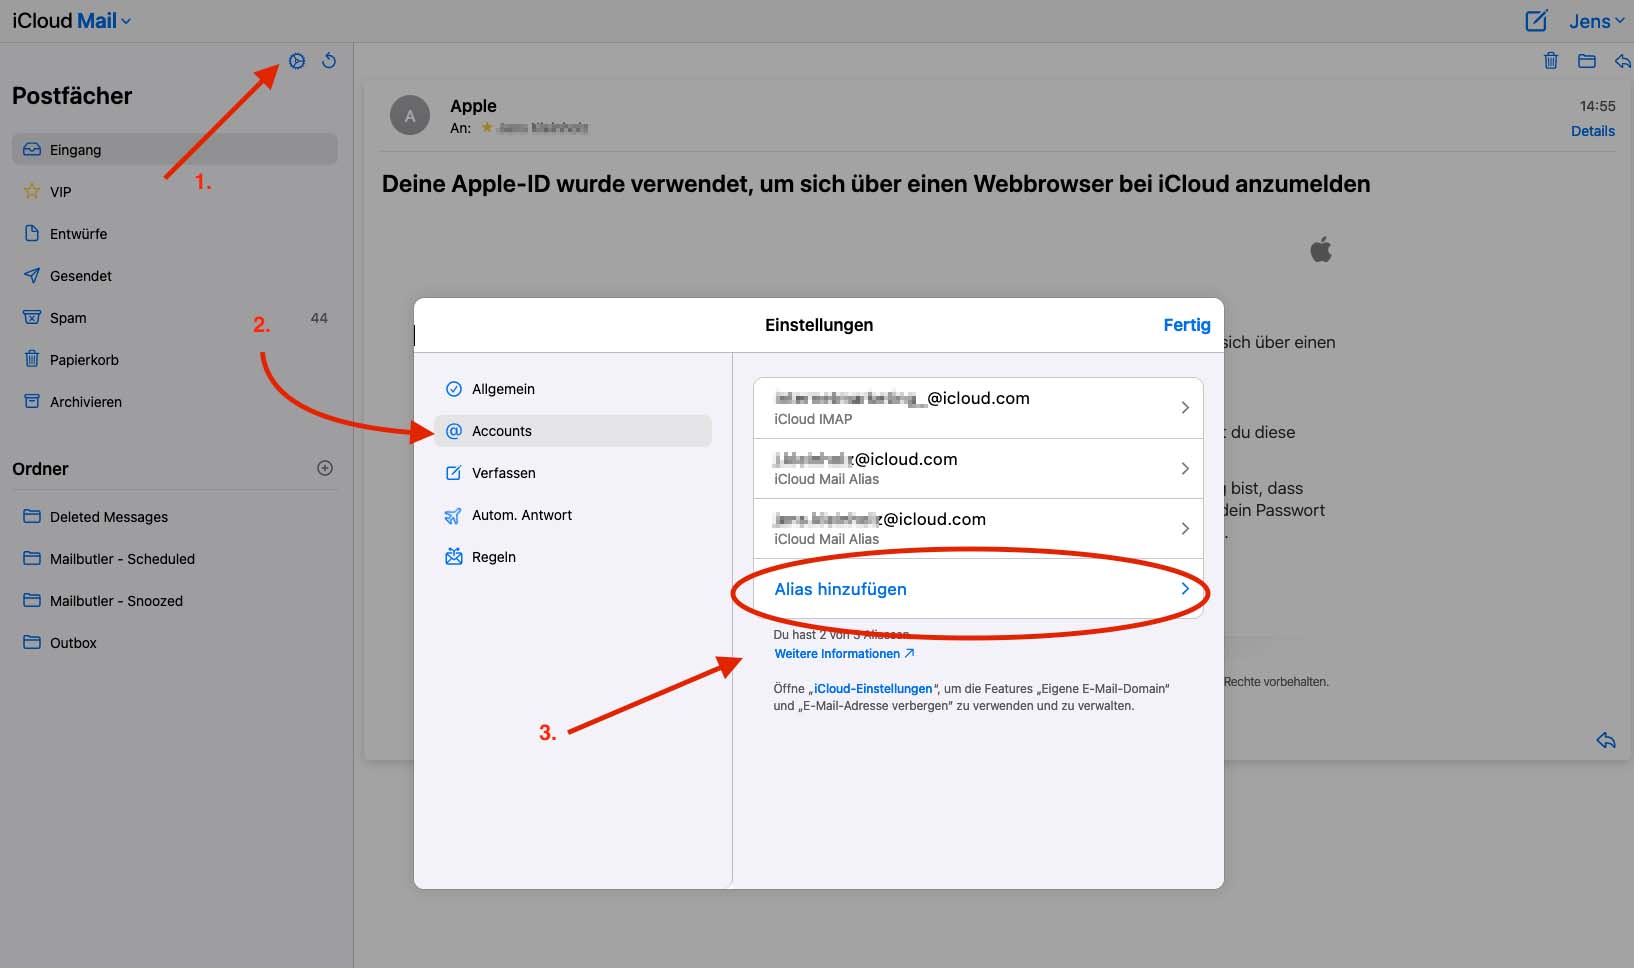Open Alias hinzufügen to add alias

pyautogui.click(x=977, y=589)
